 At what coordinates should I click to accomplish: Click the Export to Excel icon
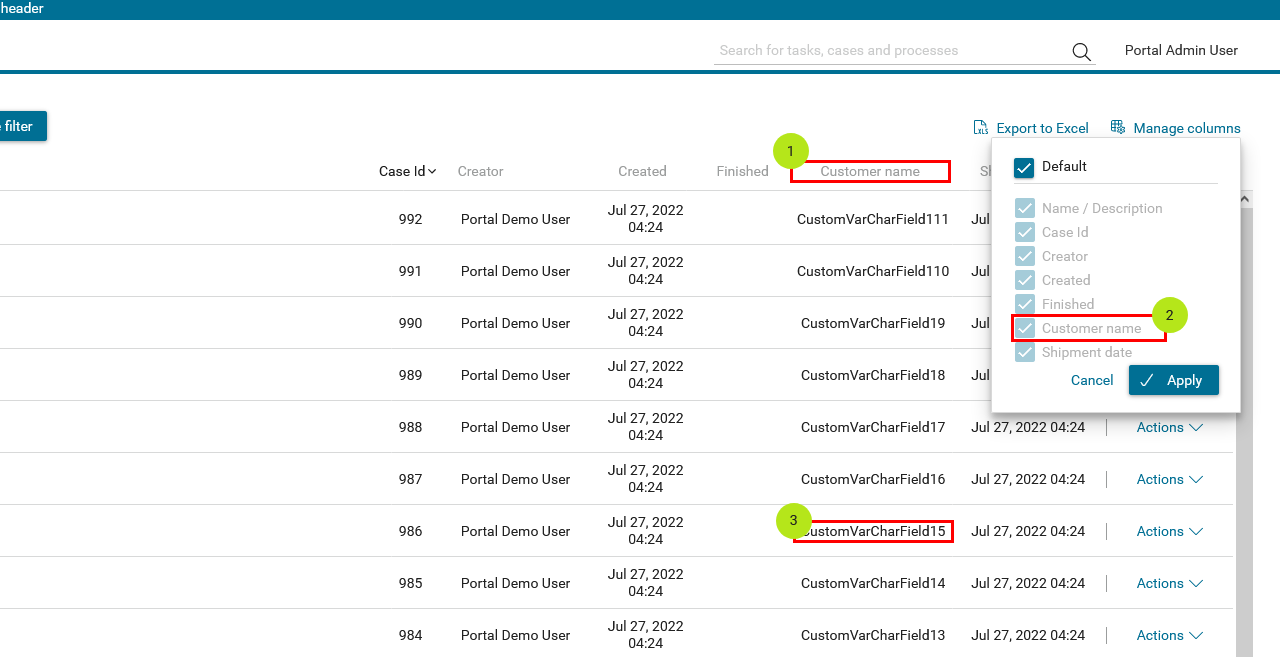981,128
